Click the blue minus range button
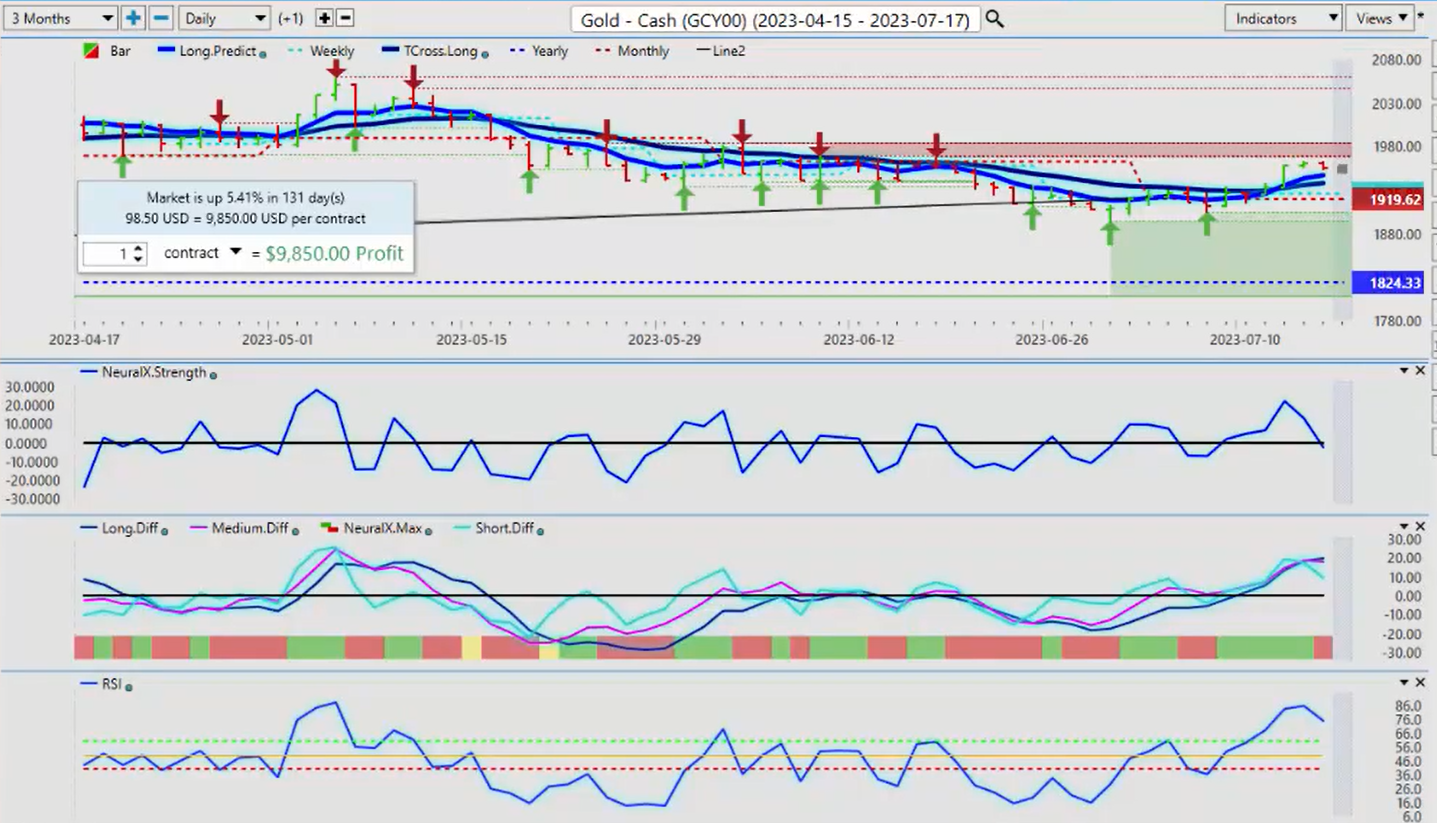Image resolution: width=1437 pixels, height=823 pixels. 161,18
